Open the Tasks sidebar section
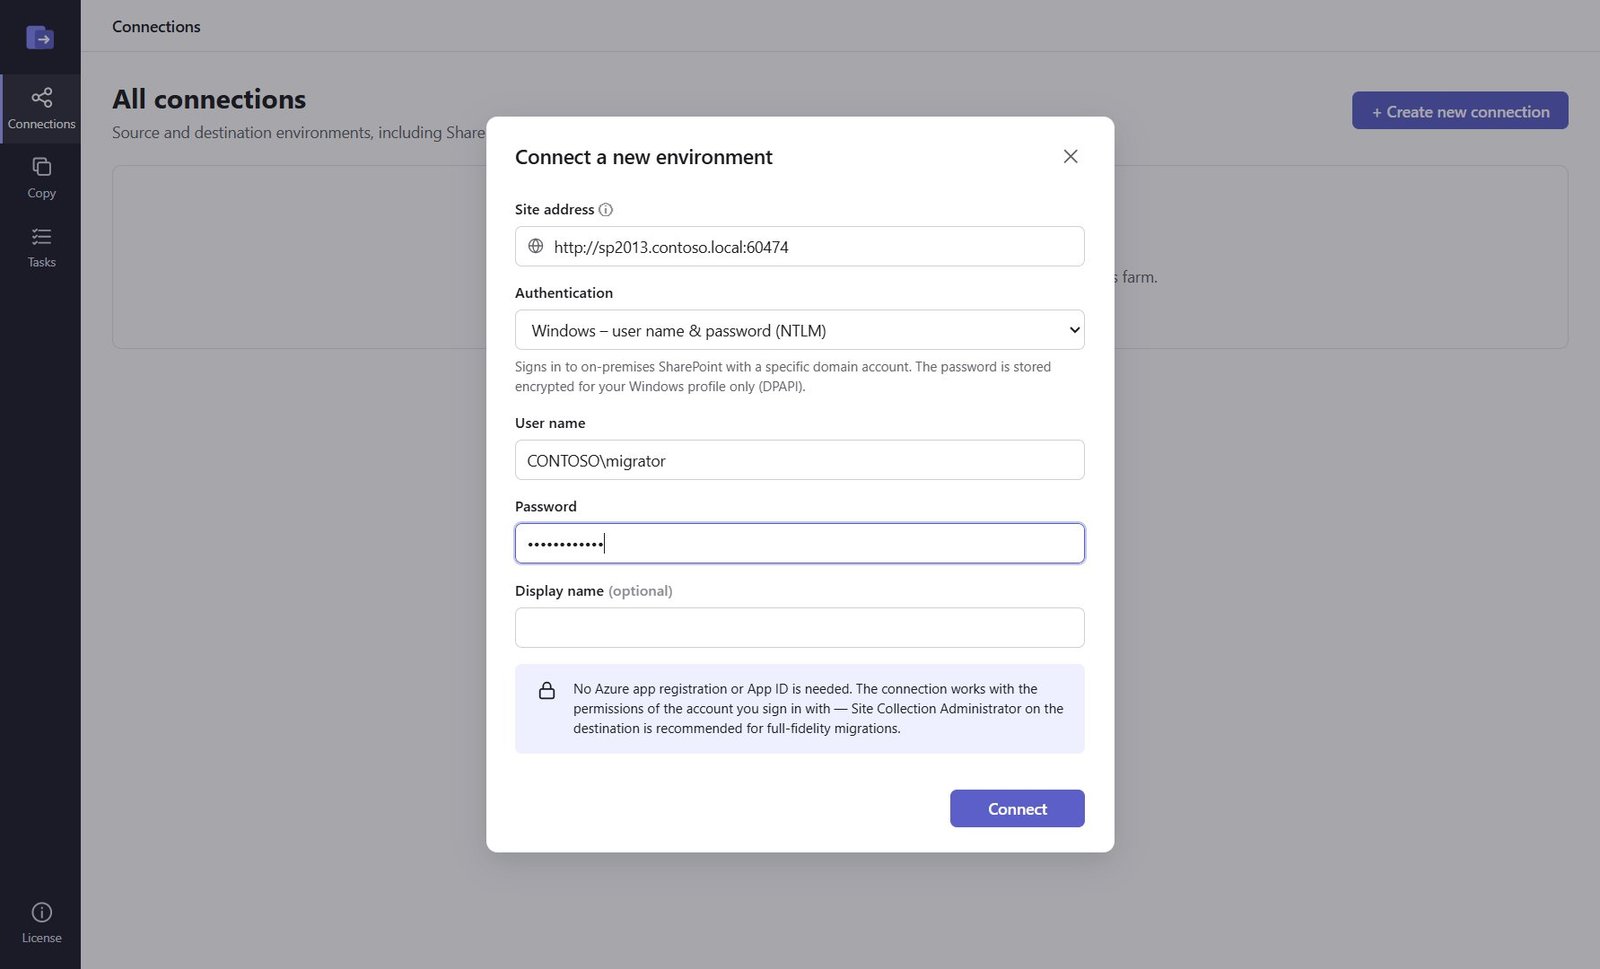Screen dimensions: 1600x969 (41, 247)
